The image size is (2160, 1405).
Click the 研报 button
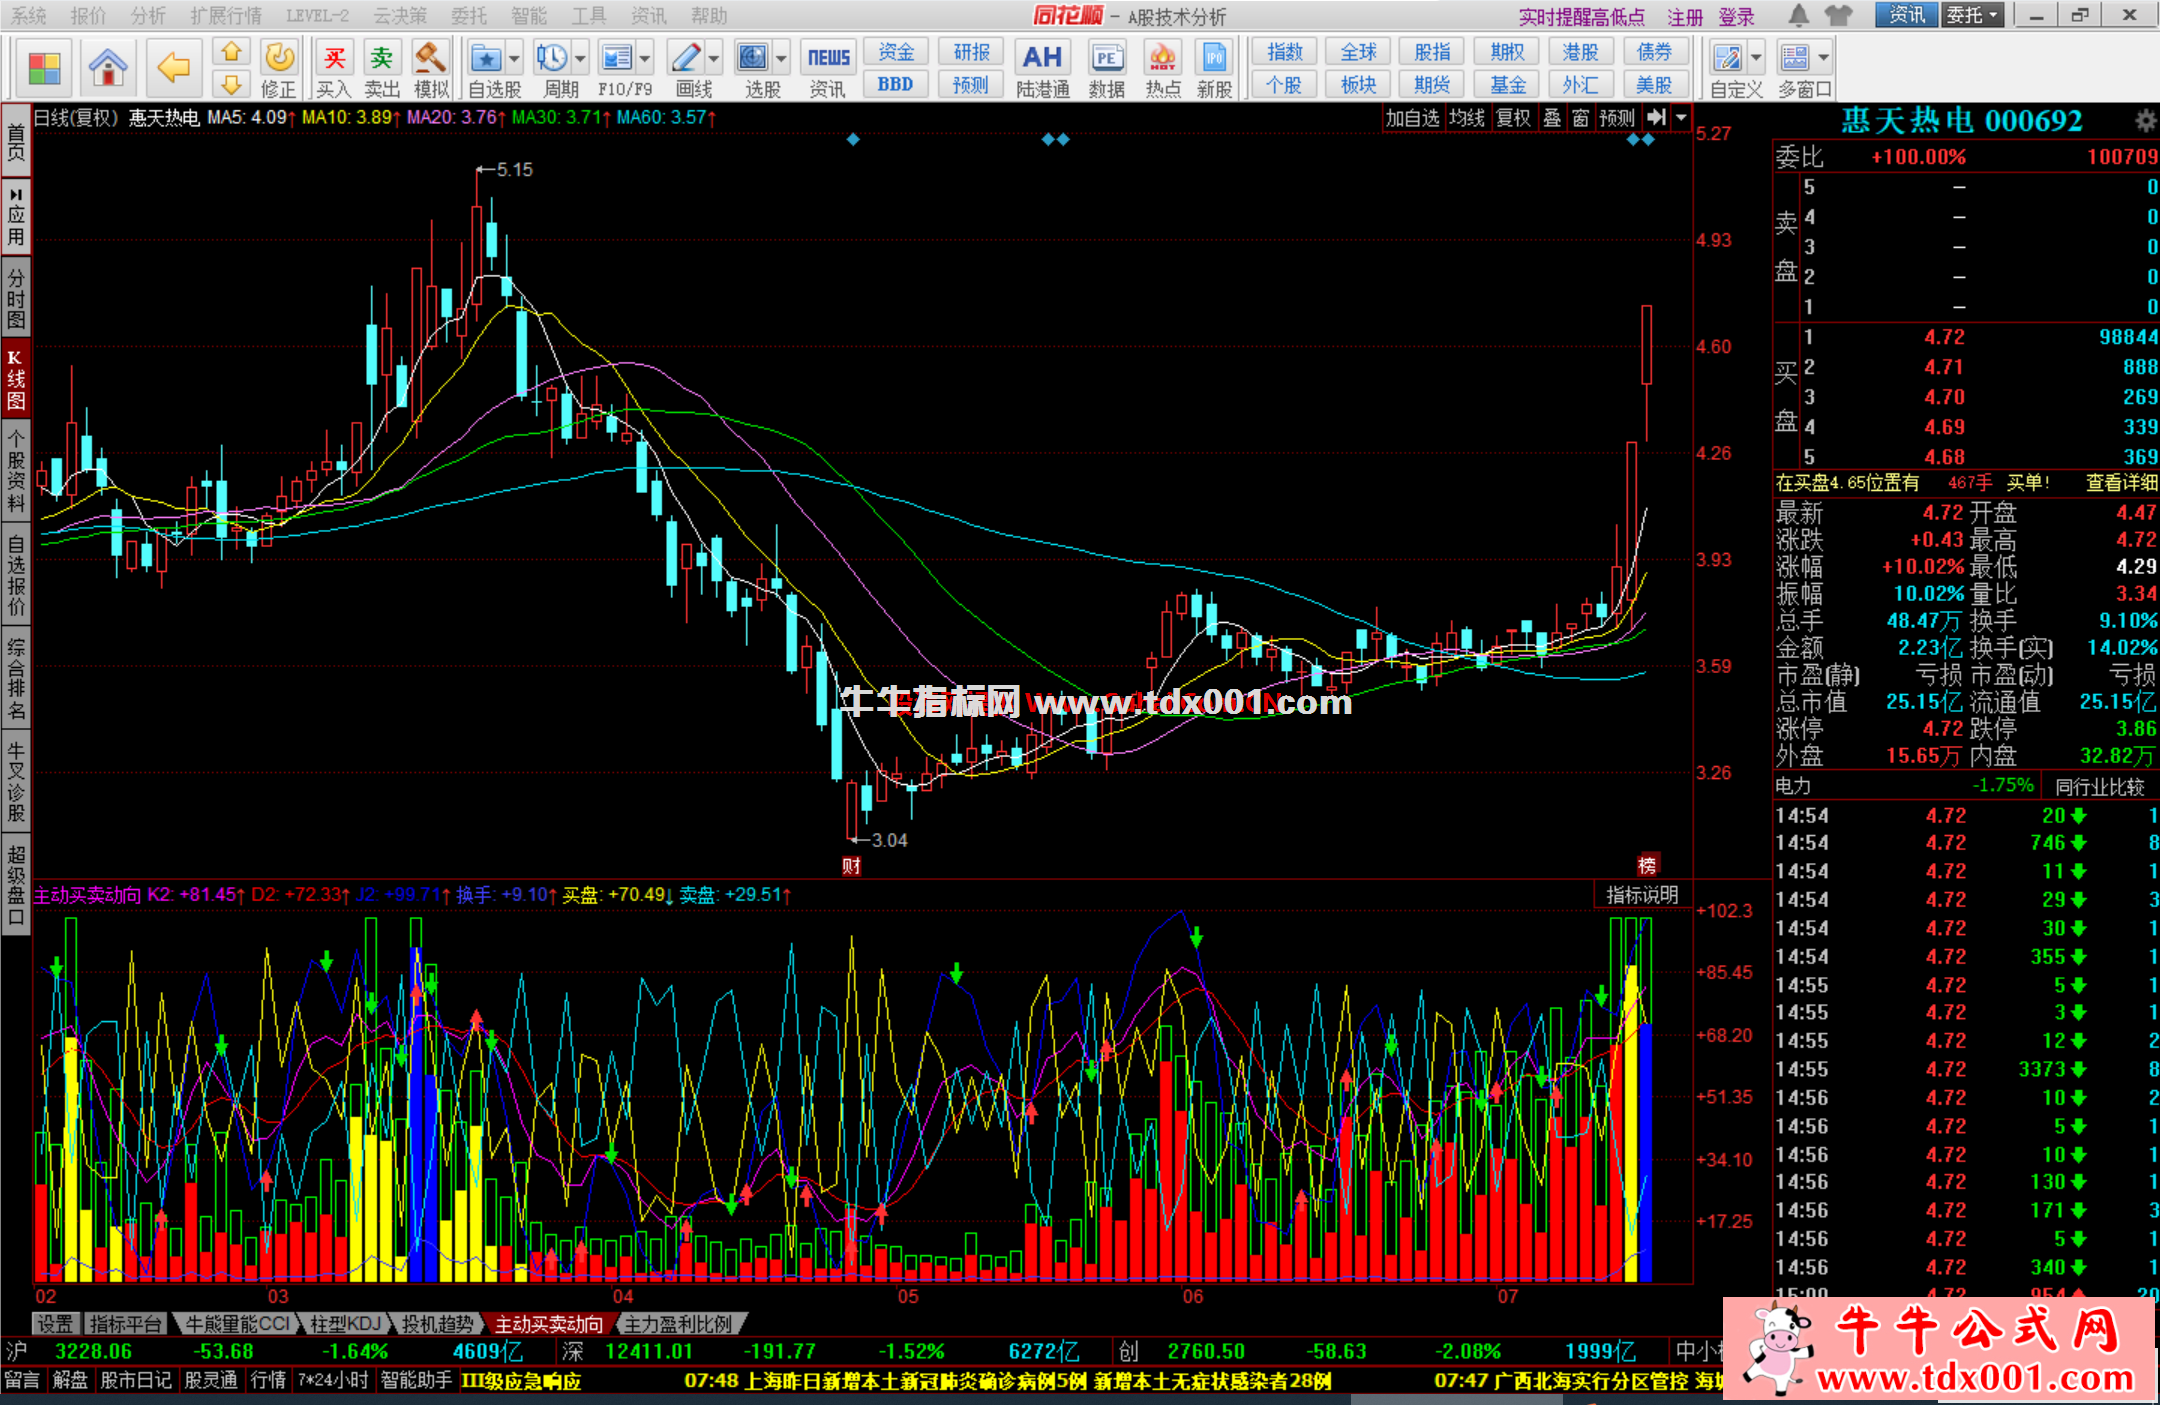coord(971,52)
